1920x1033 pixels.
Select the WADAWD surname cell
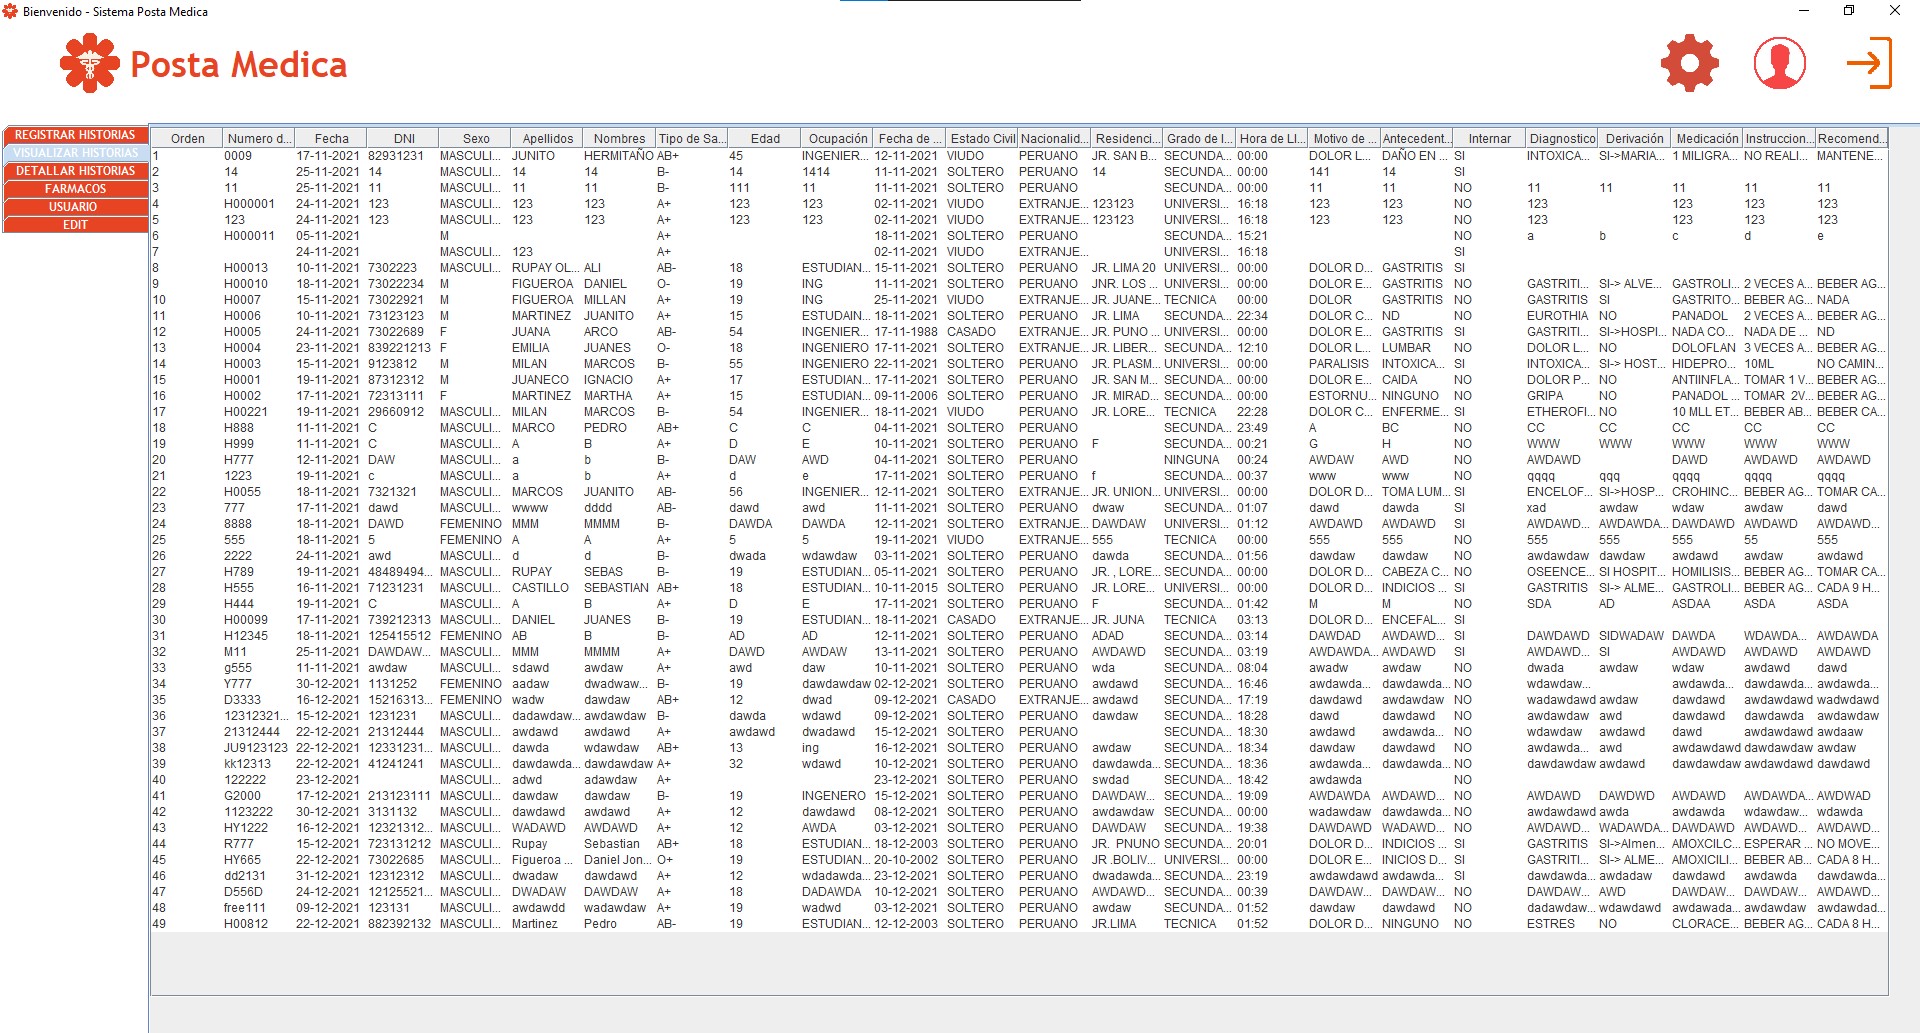click(x=546, y=828)
